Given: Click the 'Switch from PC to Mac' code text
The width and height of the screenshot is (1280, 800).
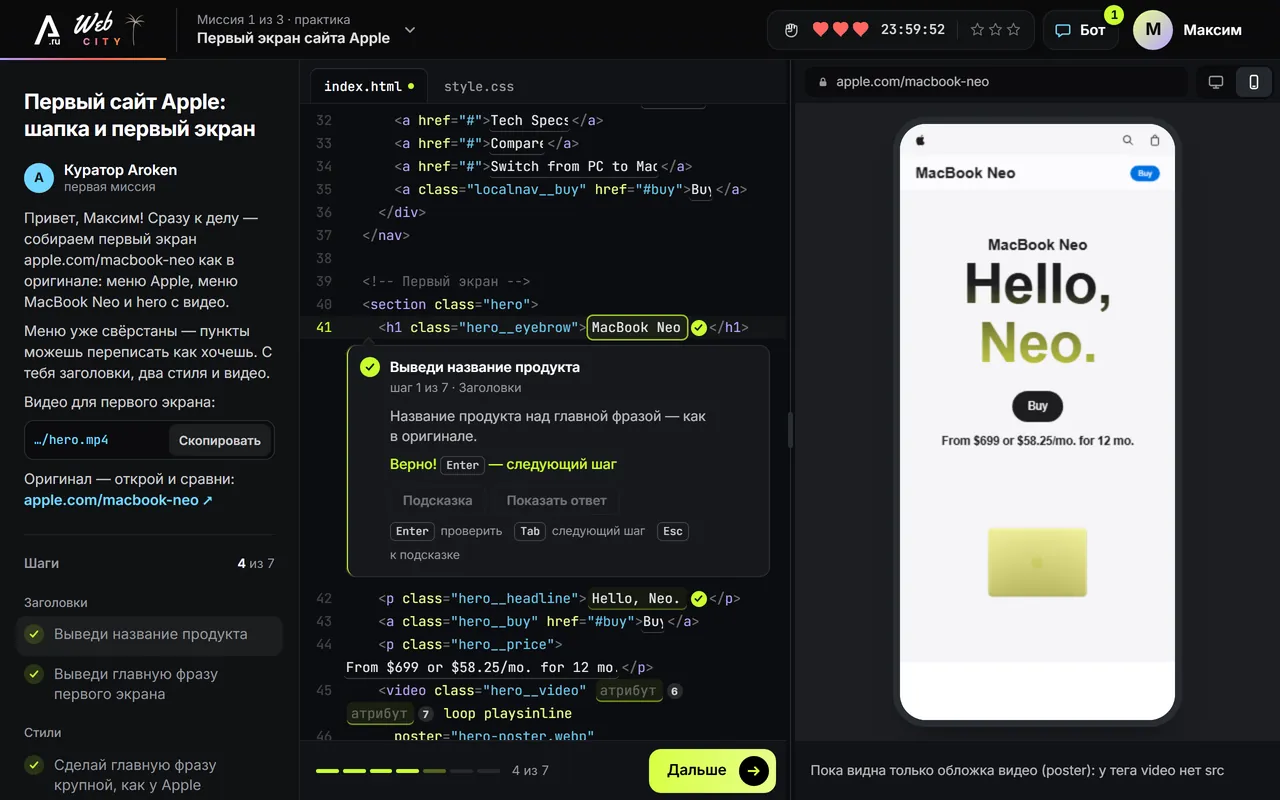Looking at the screenshot, I should point(574,166).
